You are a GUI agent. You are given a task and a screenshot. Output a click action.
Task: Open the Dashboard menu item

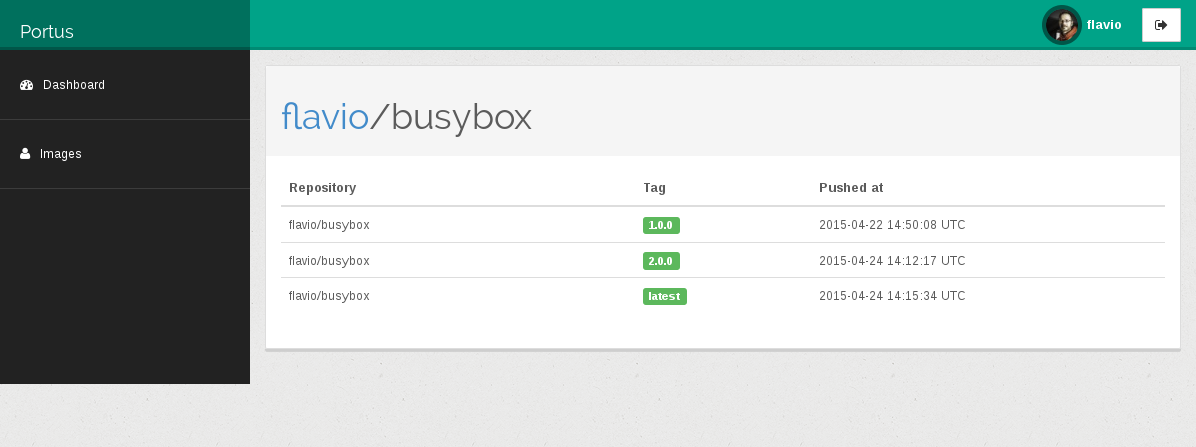click(x=73, y=85)
